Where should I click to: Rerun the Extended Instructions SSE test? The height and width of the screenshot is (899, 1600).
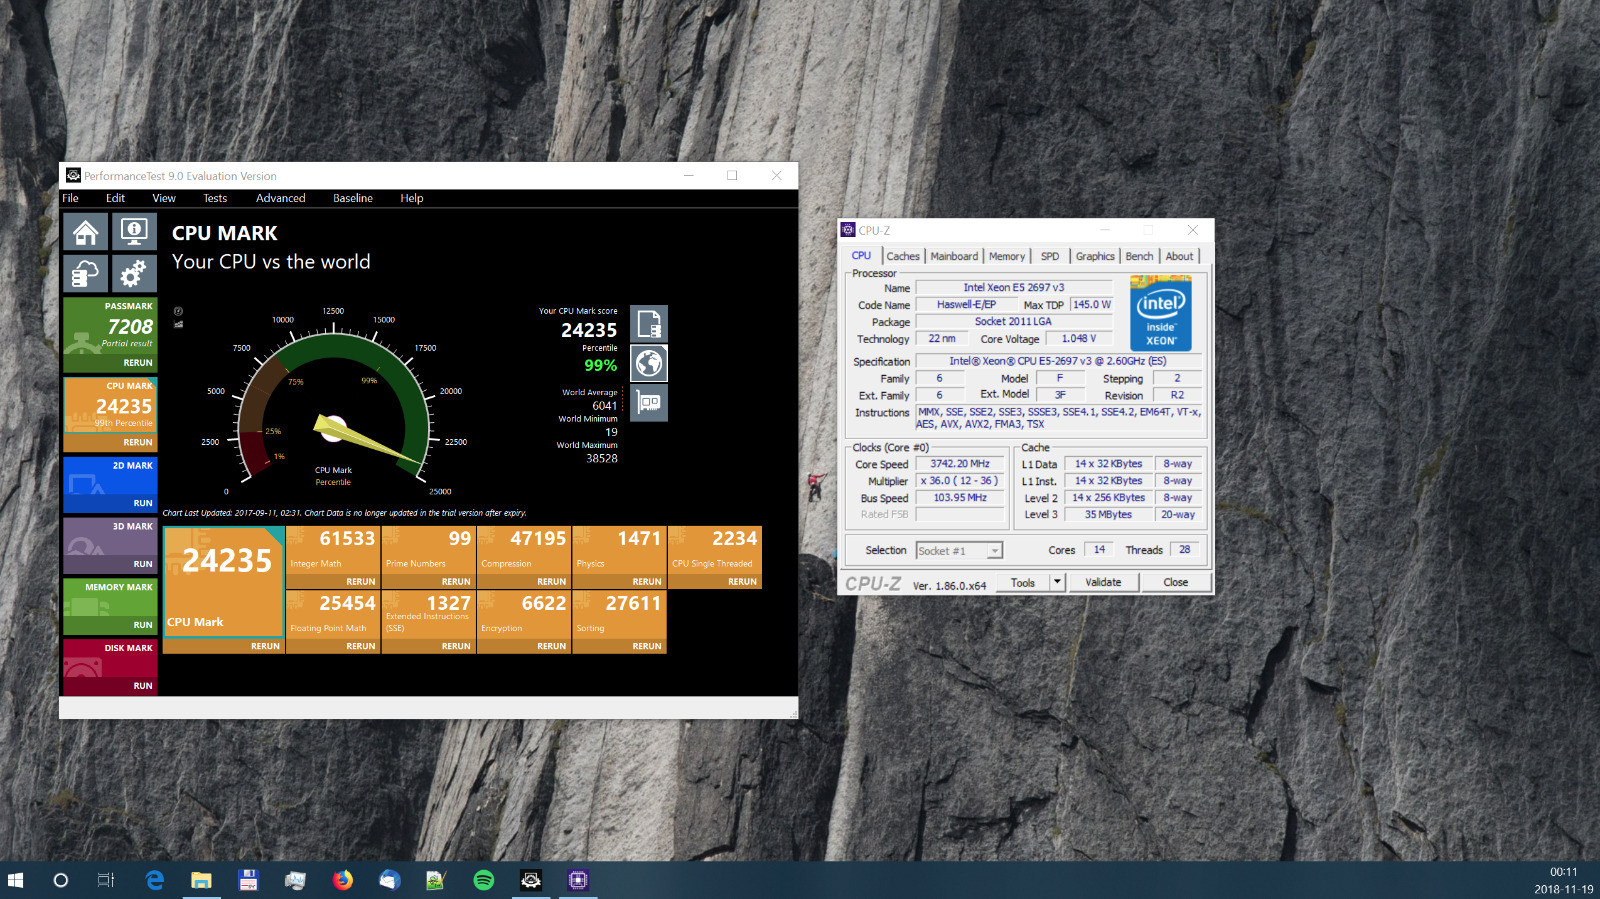pos(456,646)
